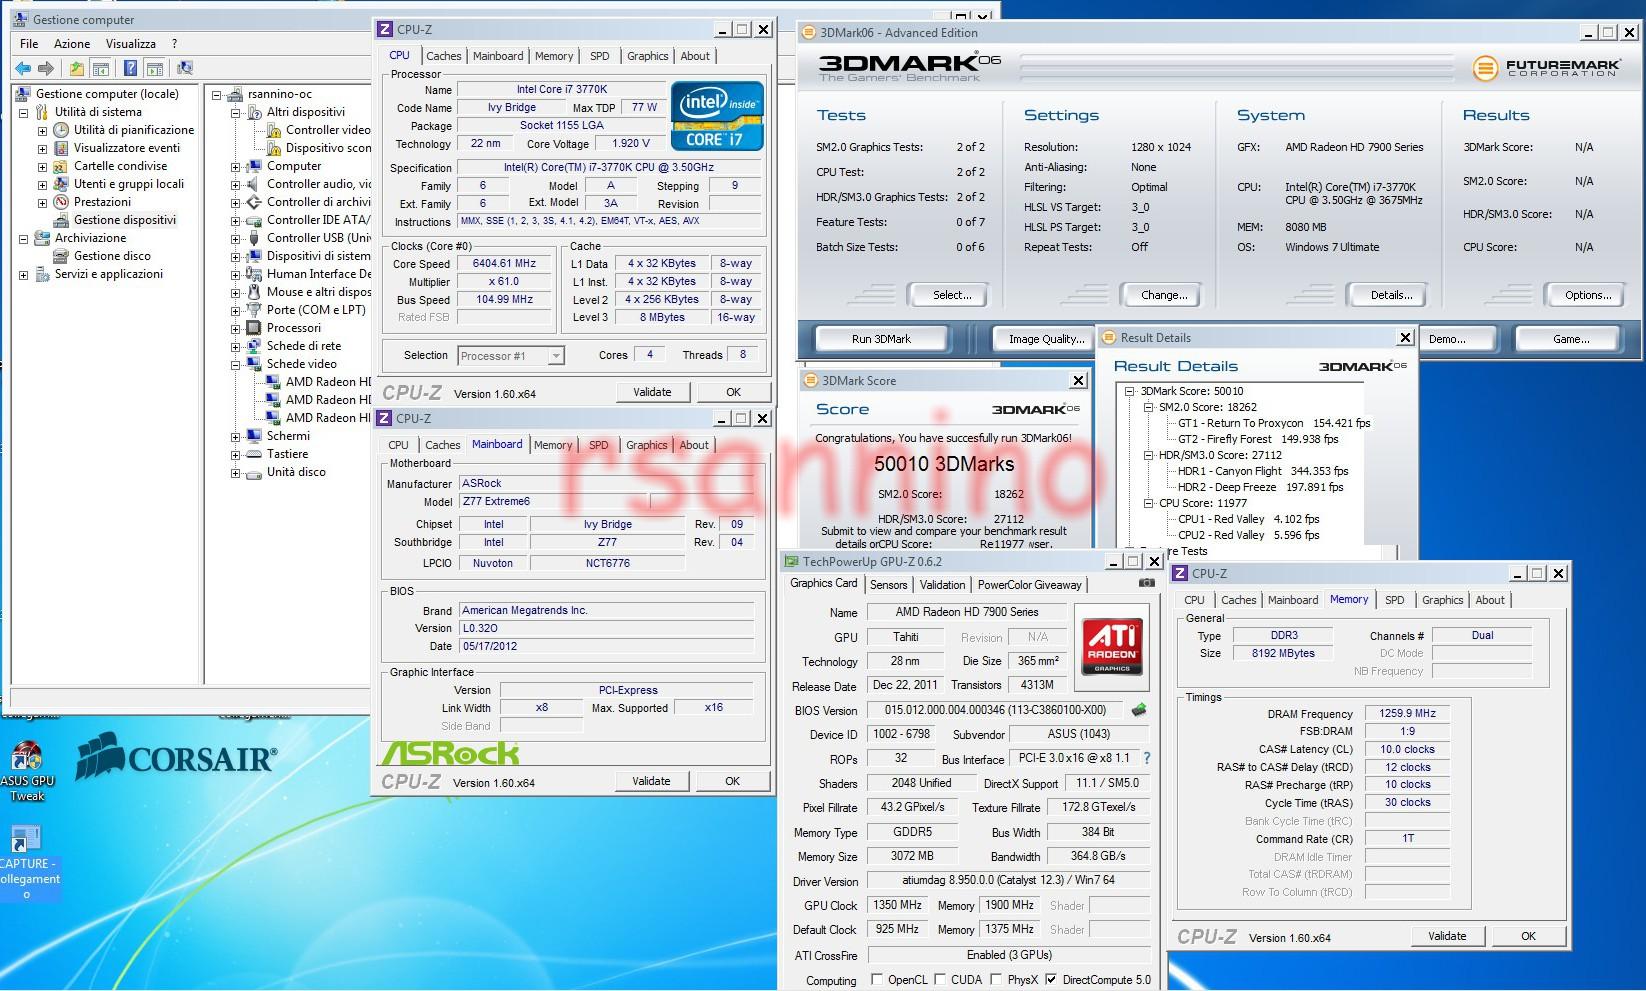Select the CAPTURE shortcut desktop icon
The image size is (1646, 991).
pos(27,862)
